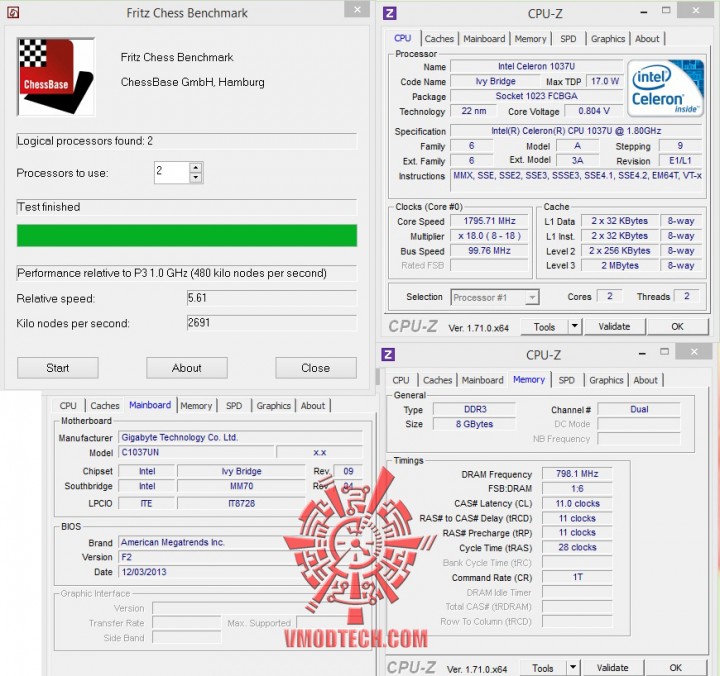Click the motherboard model C1037UN field
The height and width of the screenshot is (676, 720).
[x=197, y=452]
